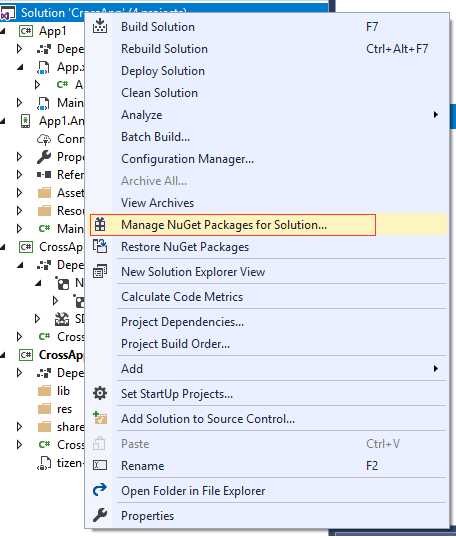
Task: Click the solution icon at tree top
Action: [x=8, y=13]
